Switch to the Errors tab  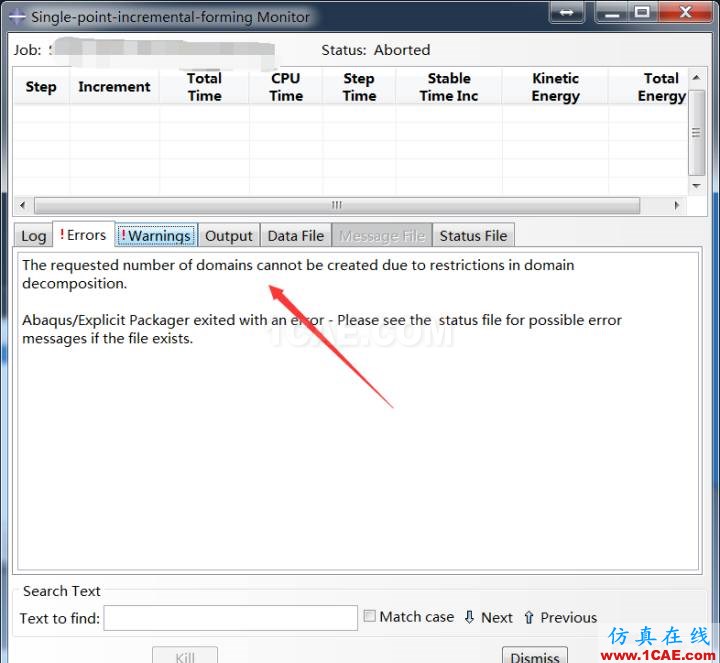[84, 235]
